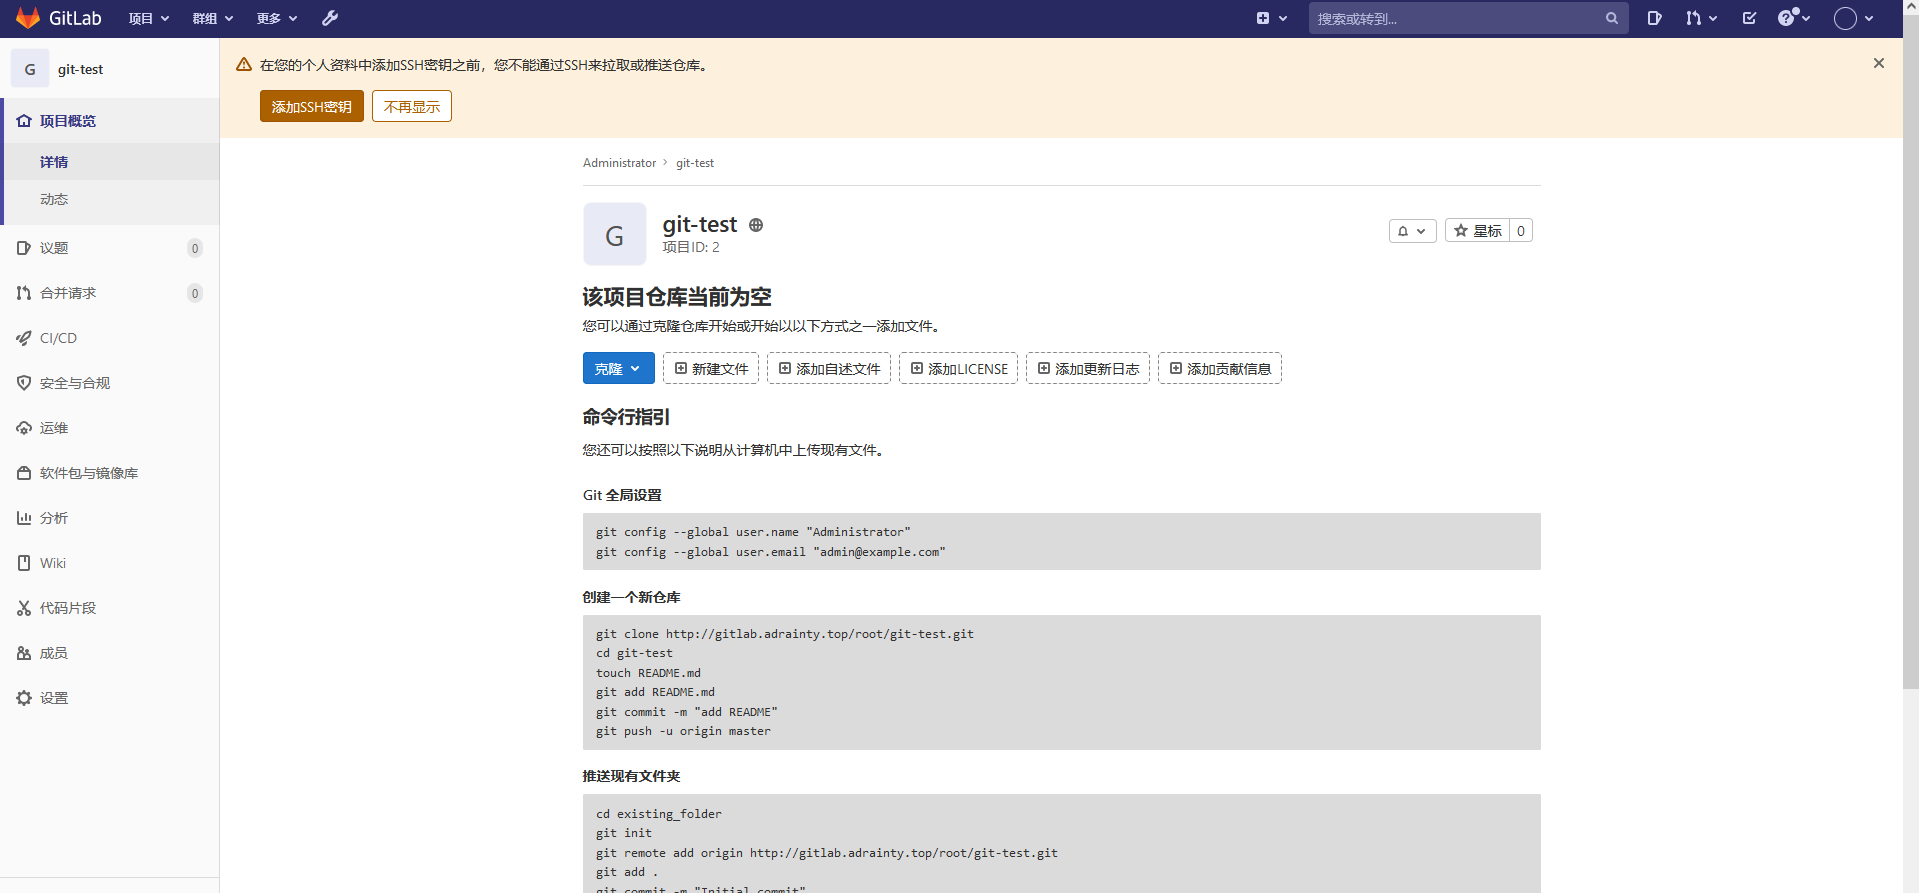Open the merge requests dropdown in top bar

(x=1701, y=18)
